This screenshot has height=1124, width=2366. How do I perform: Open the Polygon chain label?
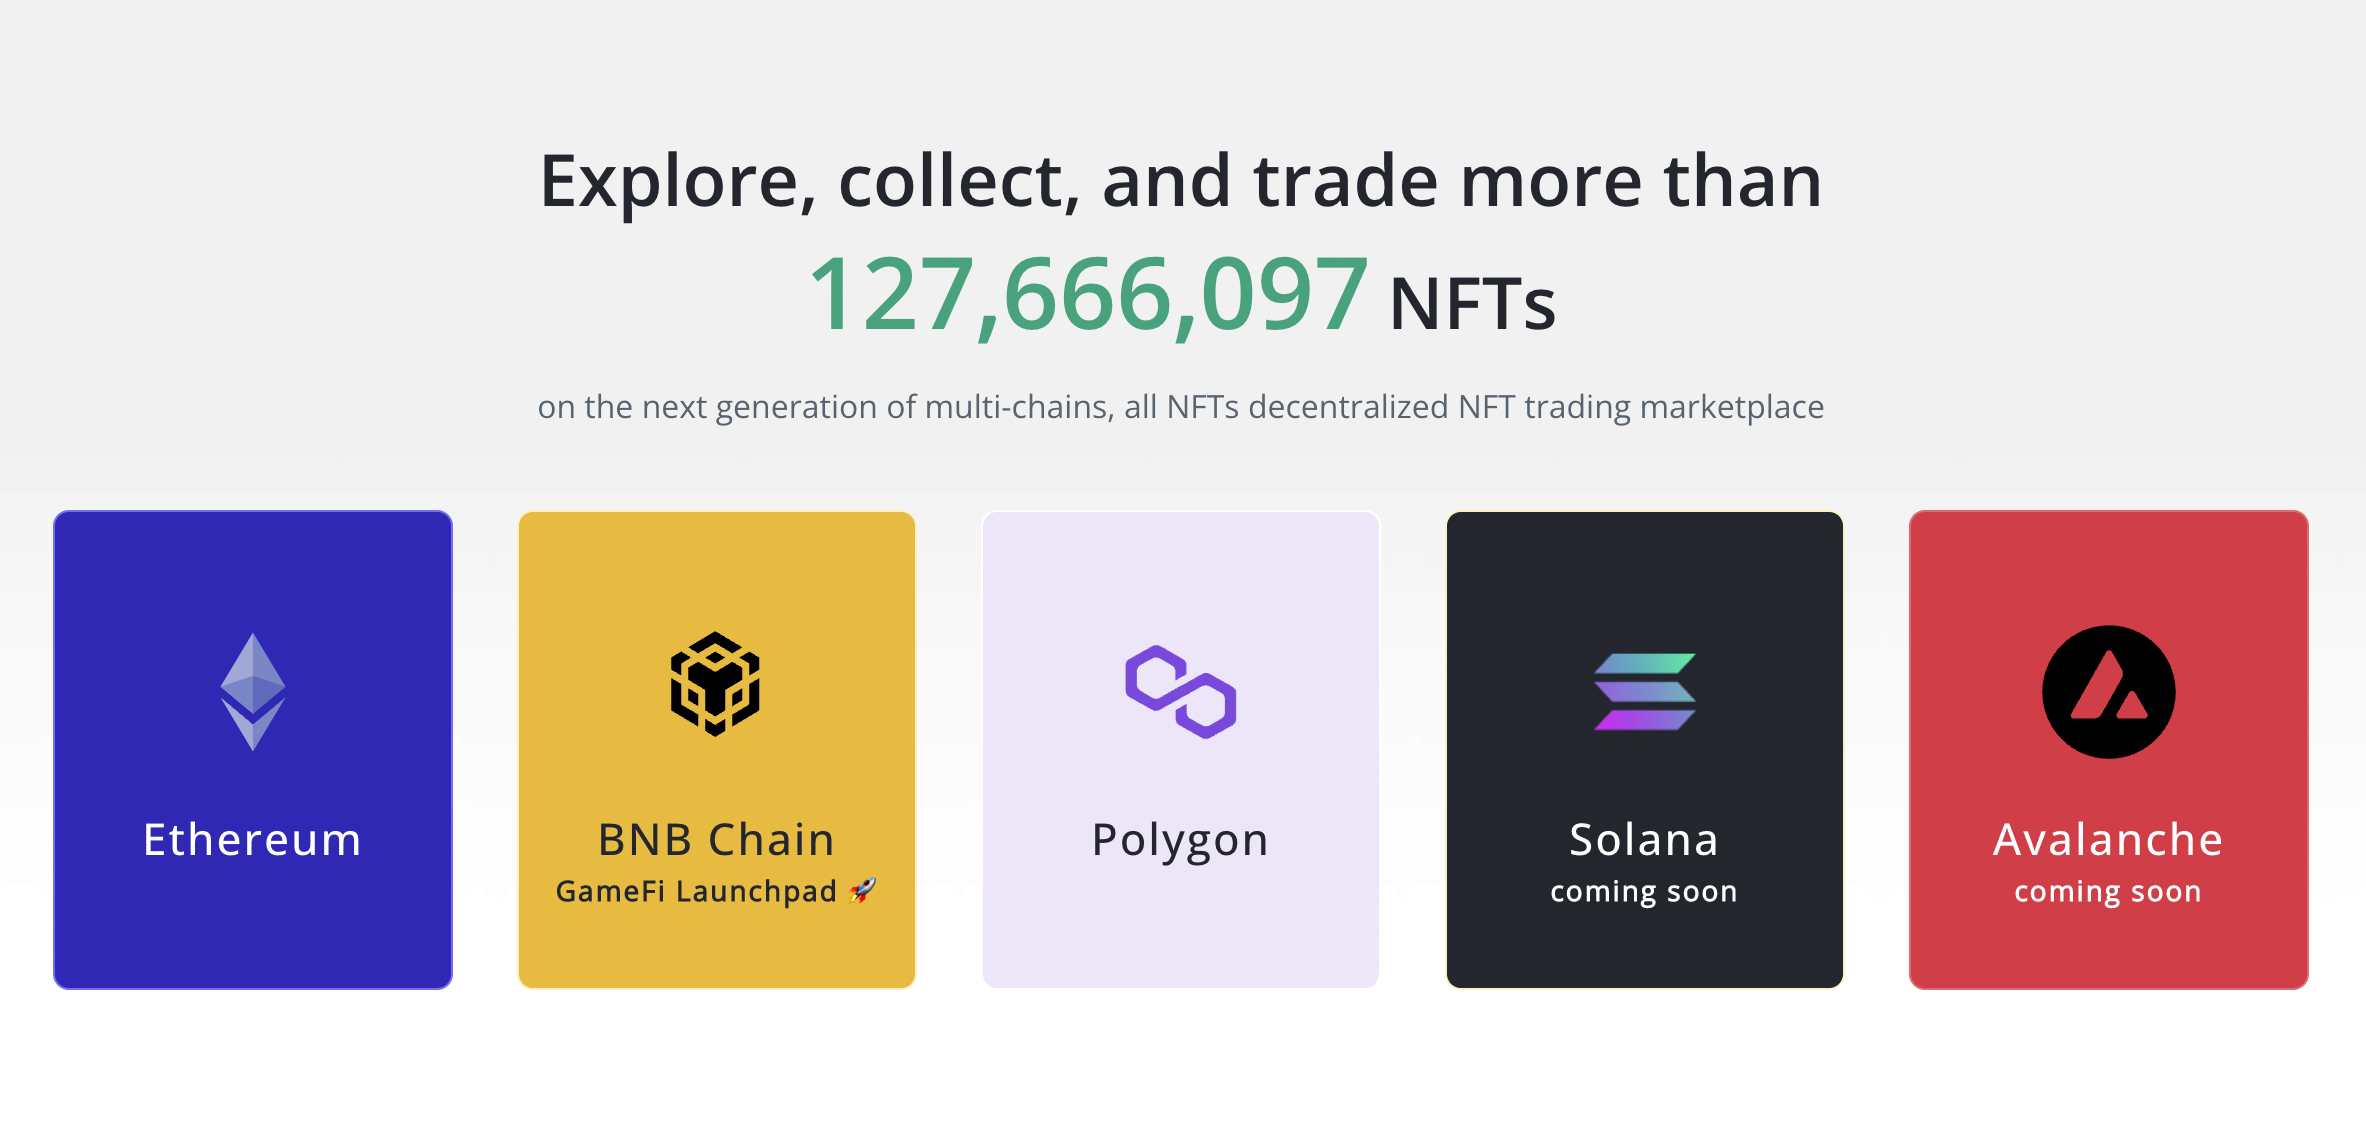(x=1180, y=840)
